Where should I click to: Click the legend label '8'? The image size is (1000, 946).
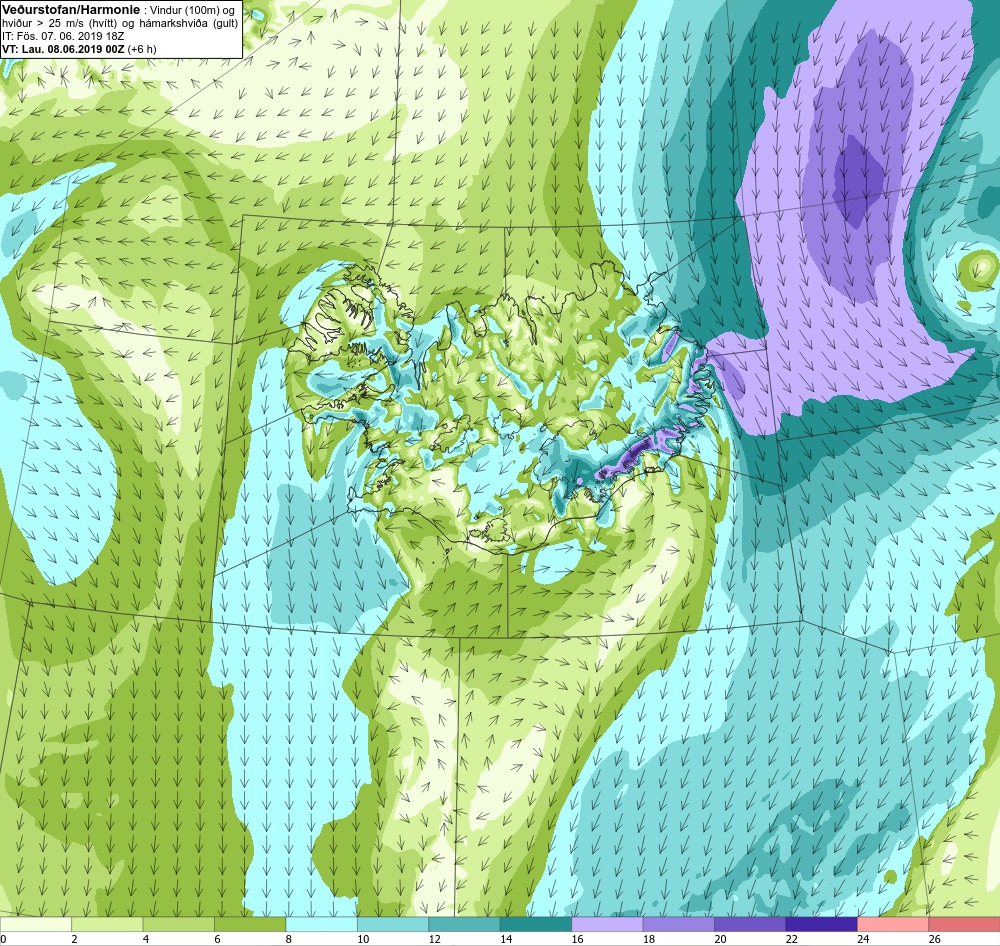(x=289, y=938)
